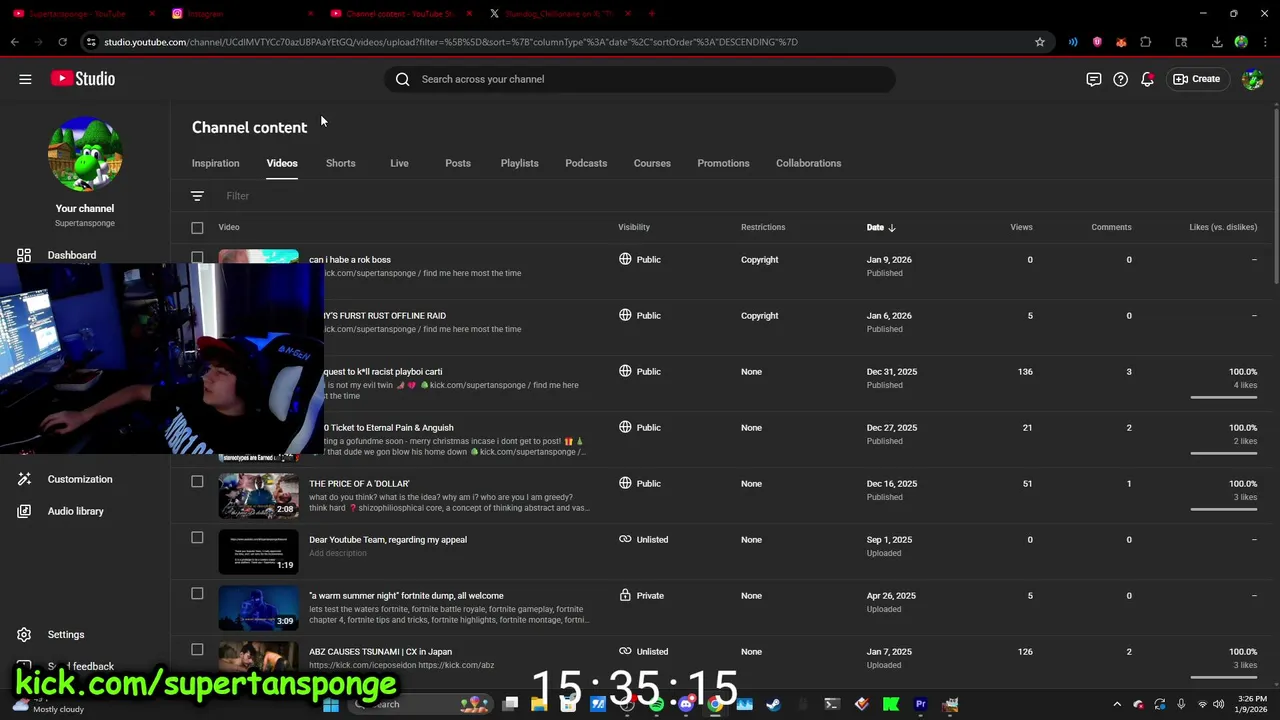The width and height of the screenshot is (1280, 720).
Task: Click into the search across your channel field
Action: pos(640,79)
